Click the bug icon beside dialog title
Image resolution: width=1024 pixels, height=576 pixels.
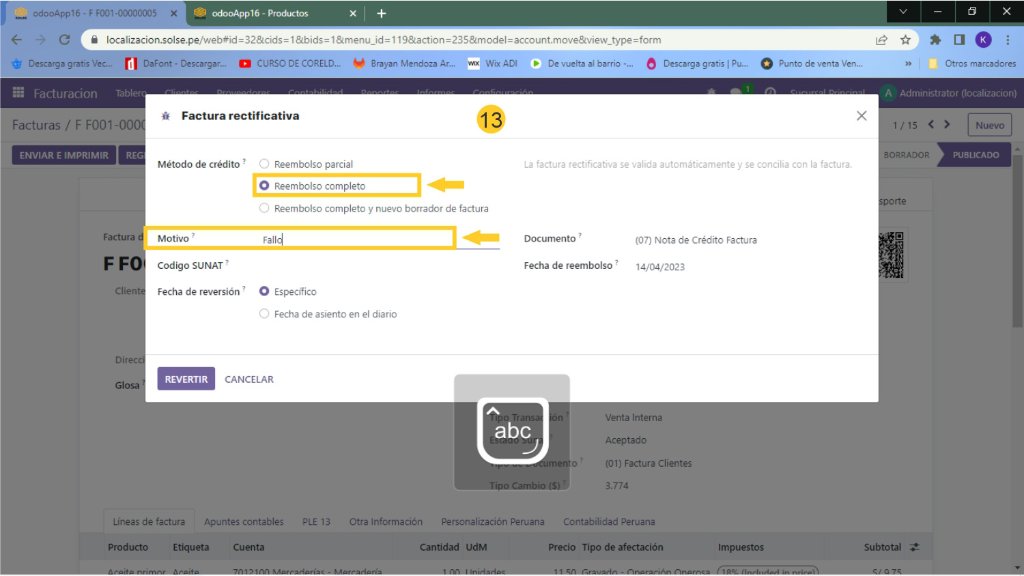coord(166,116)
